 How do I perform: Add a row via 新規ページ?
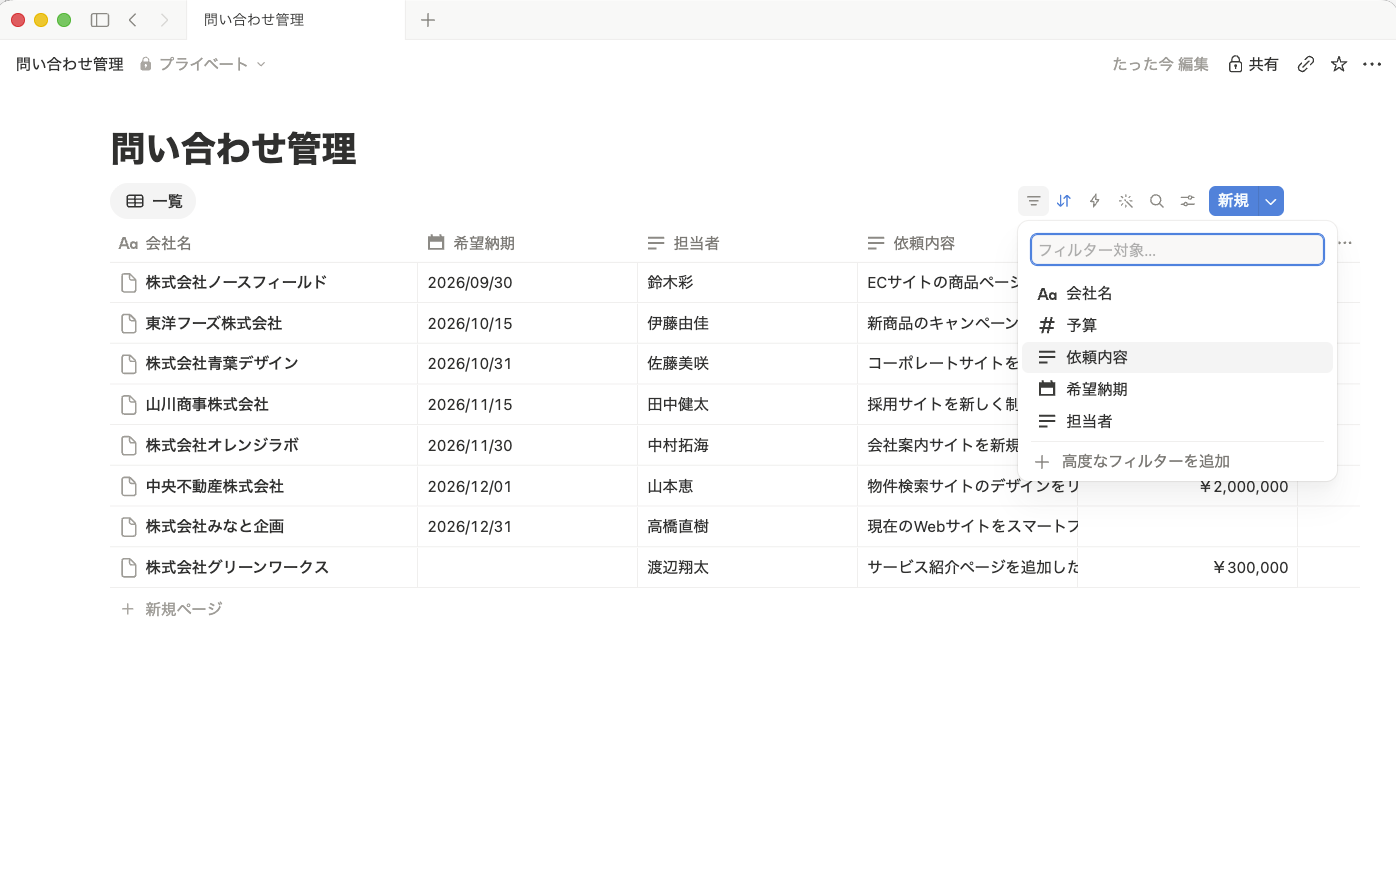172,609
